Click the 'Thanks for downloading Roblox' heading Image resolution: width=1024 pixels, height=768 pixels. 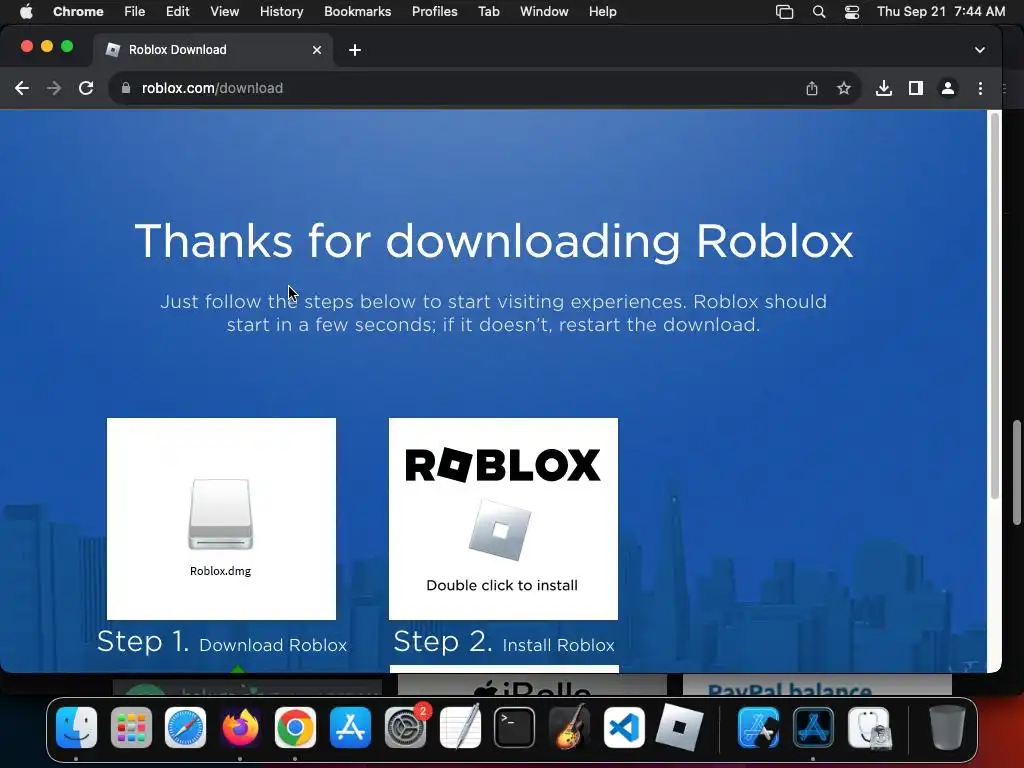click(x=494, y=241)
